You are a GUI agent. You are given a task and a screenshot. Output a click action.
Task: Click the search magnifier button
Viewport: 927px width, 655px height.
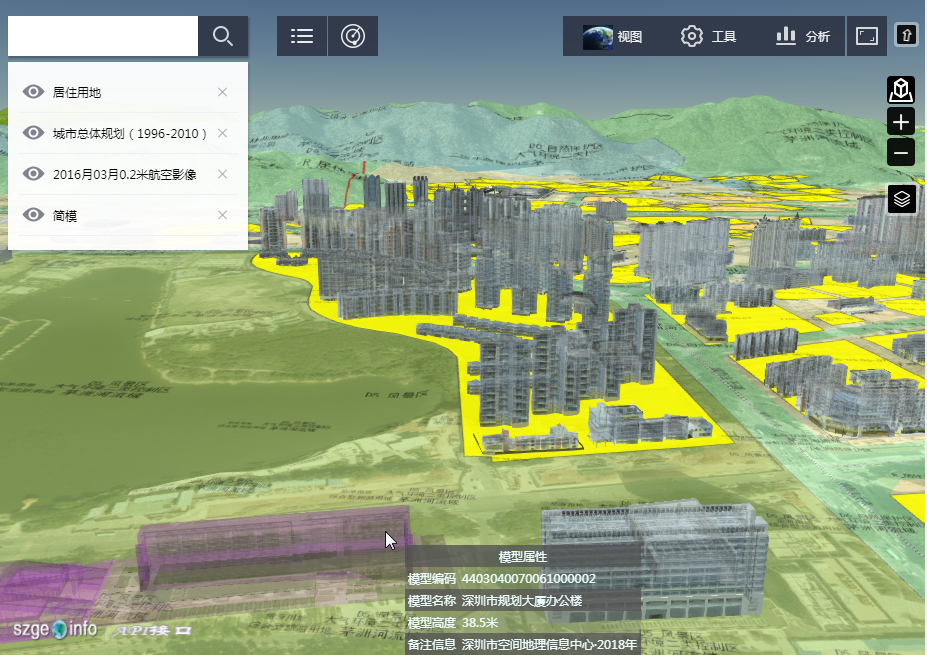pyautogui.click(x=223, y=37)
